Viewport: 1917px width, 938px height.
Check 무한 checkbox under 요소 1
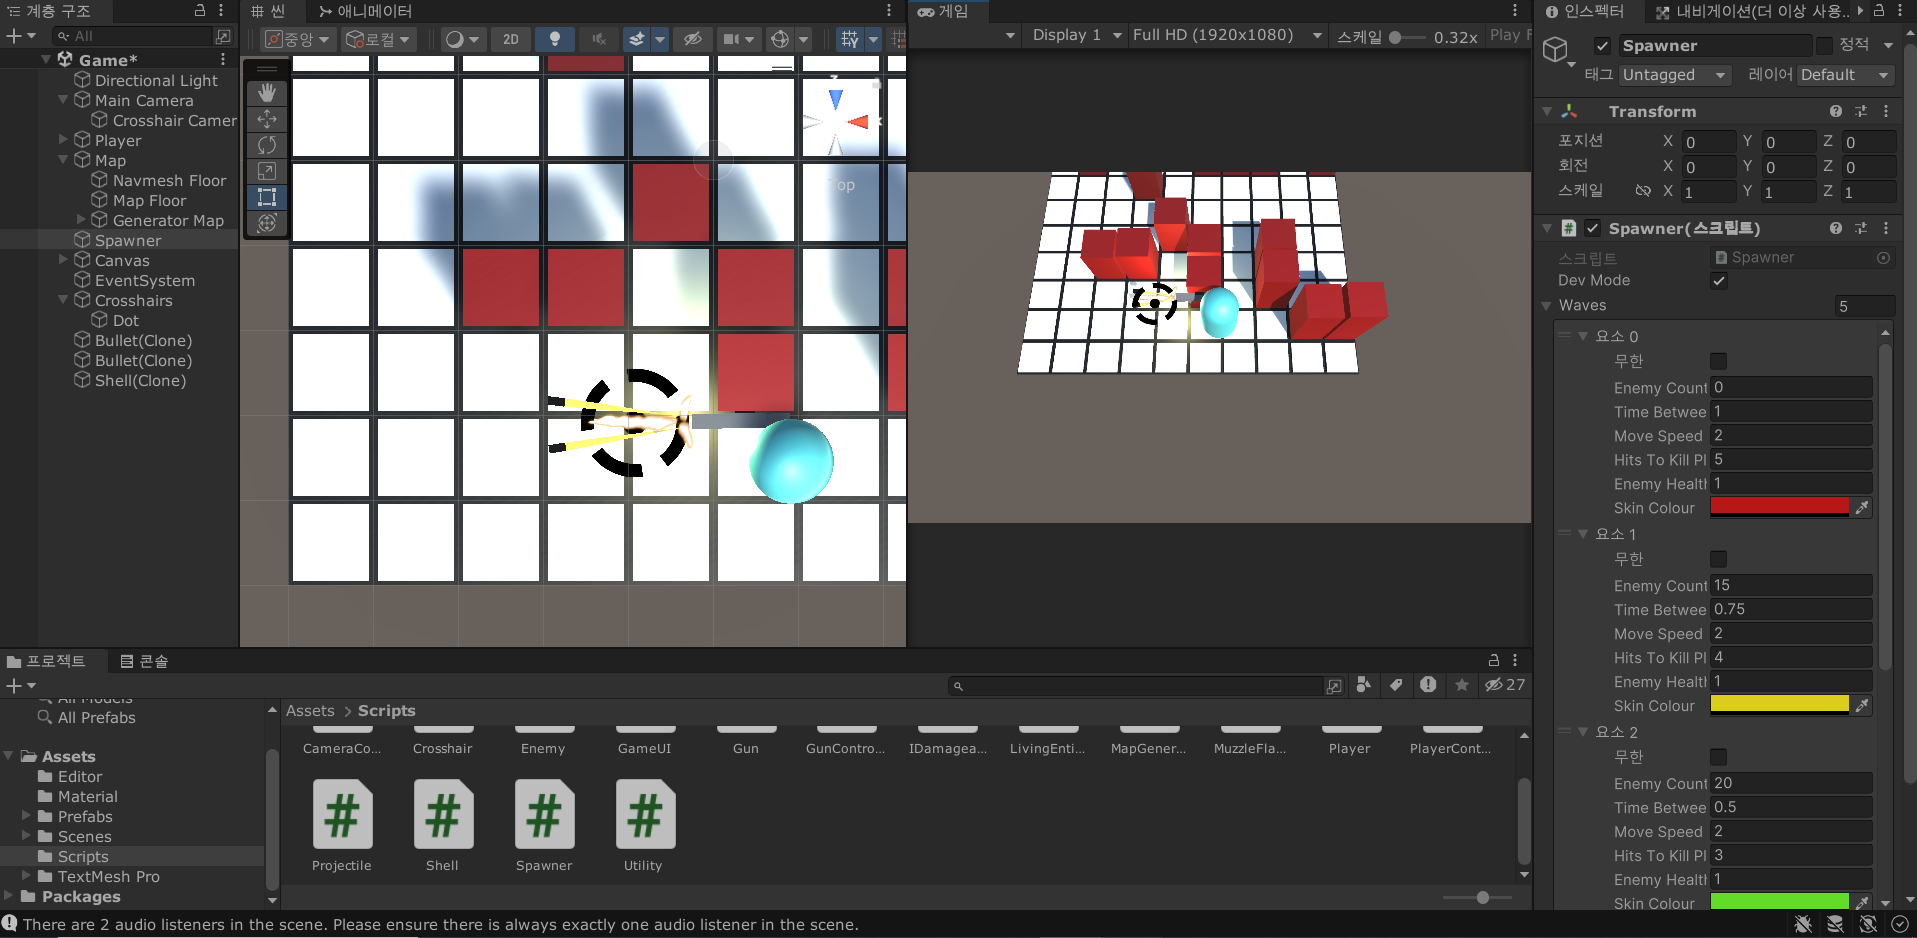pos(1719,559)
